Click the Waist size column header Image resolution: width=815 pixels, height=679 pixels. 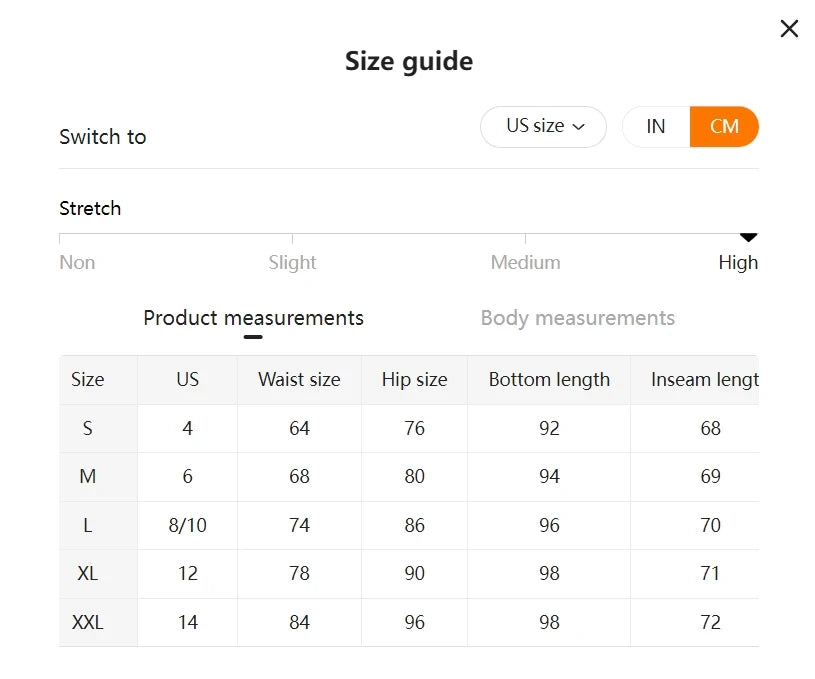[299, 380]
